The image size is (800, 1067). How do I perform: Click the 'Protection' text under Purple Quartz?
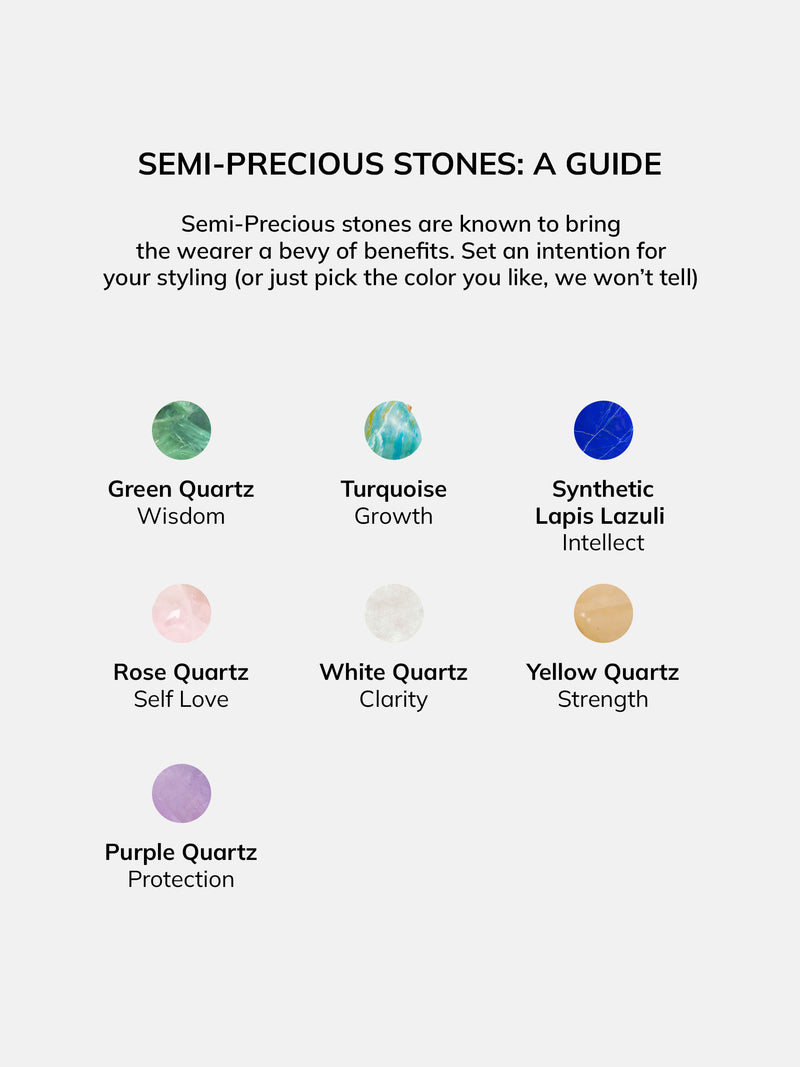pos(181,879)
